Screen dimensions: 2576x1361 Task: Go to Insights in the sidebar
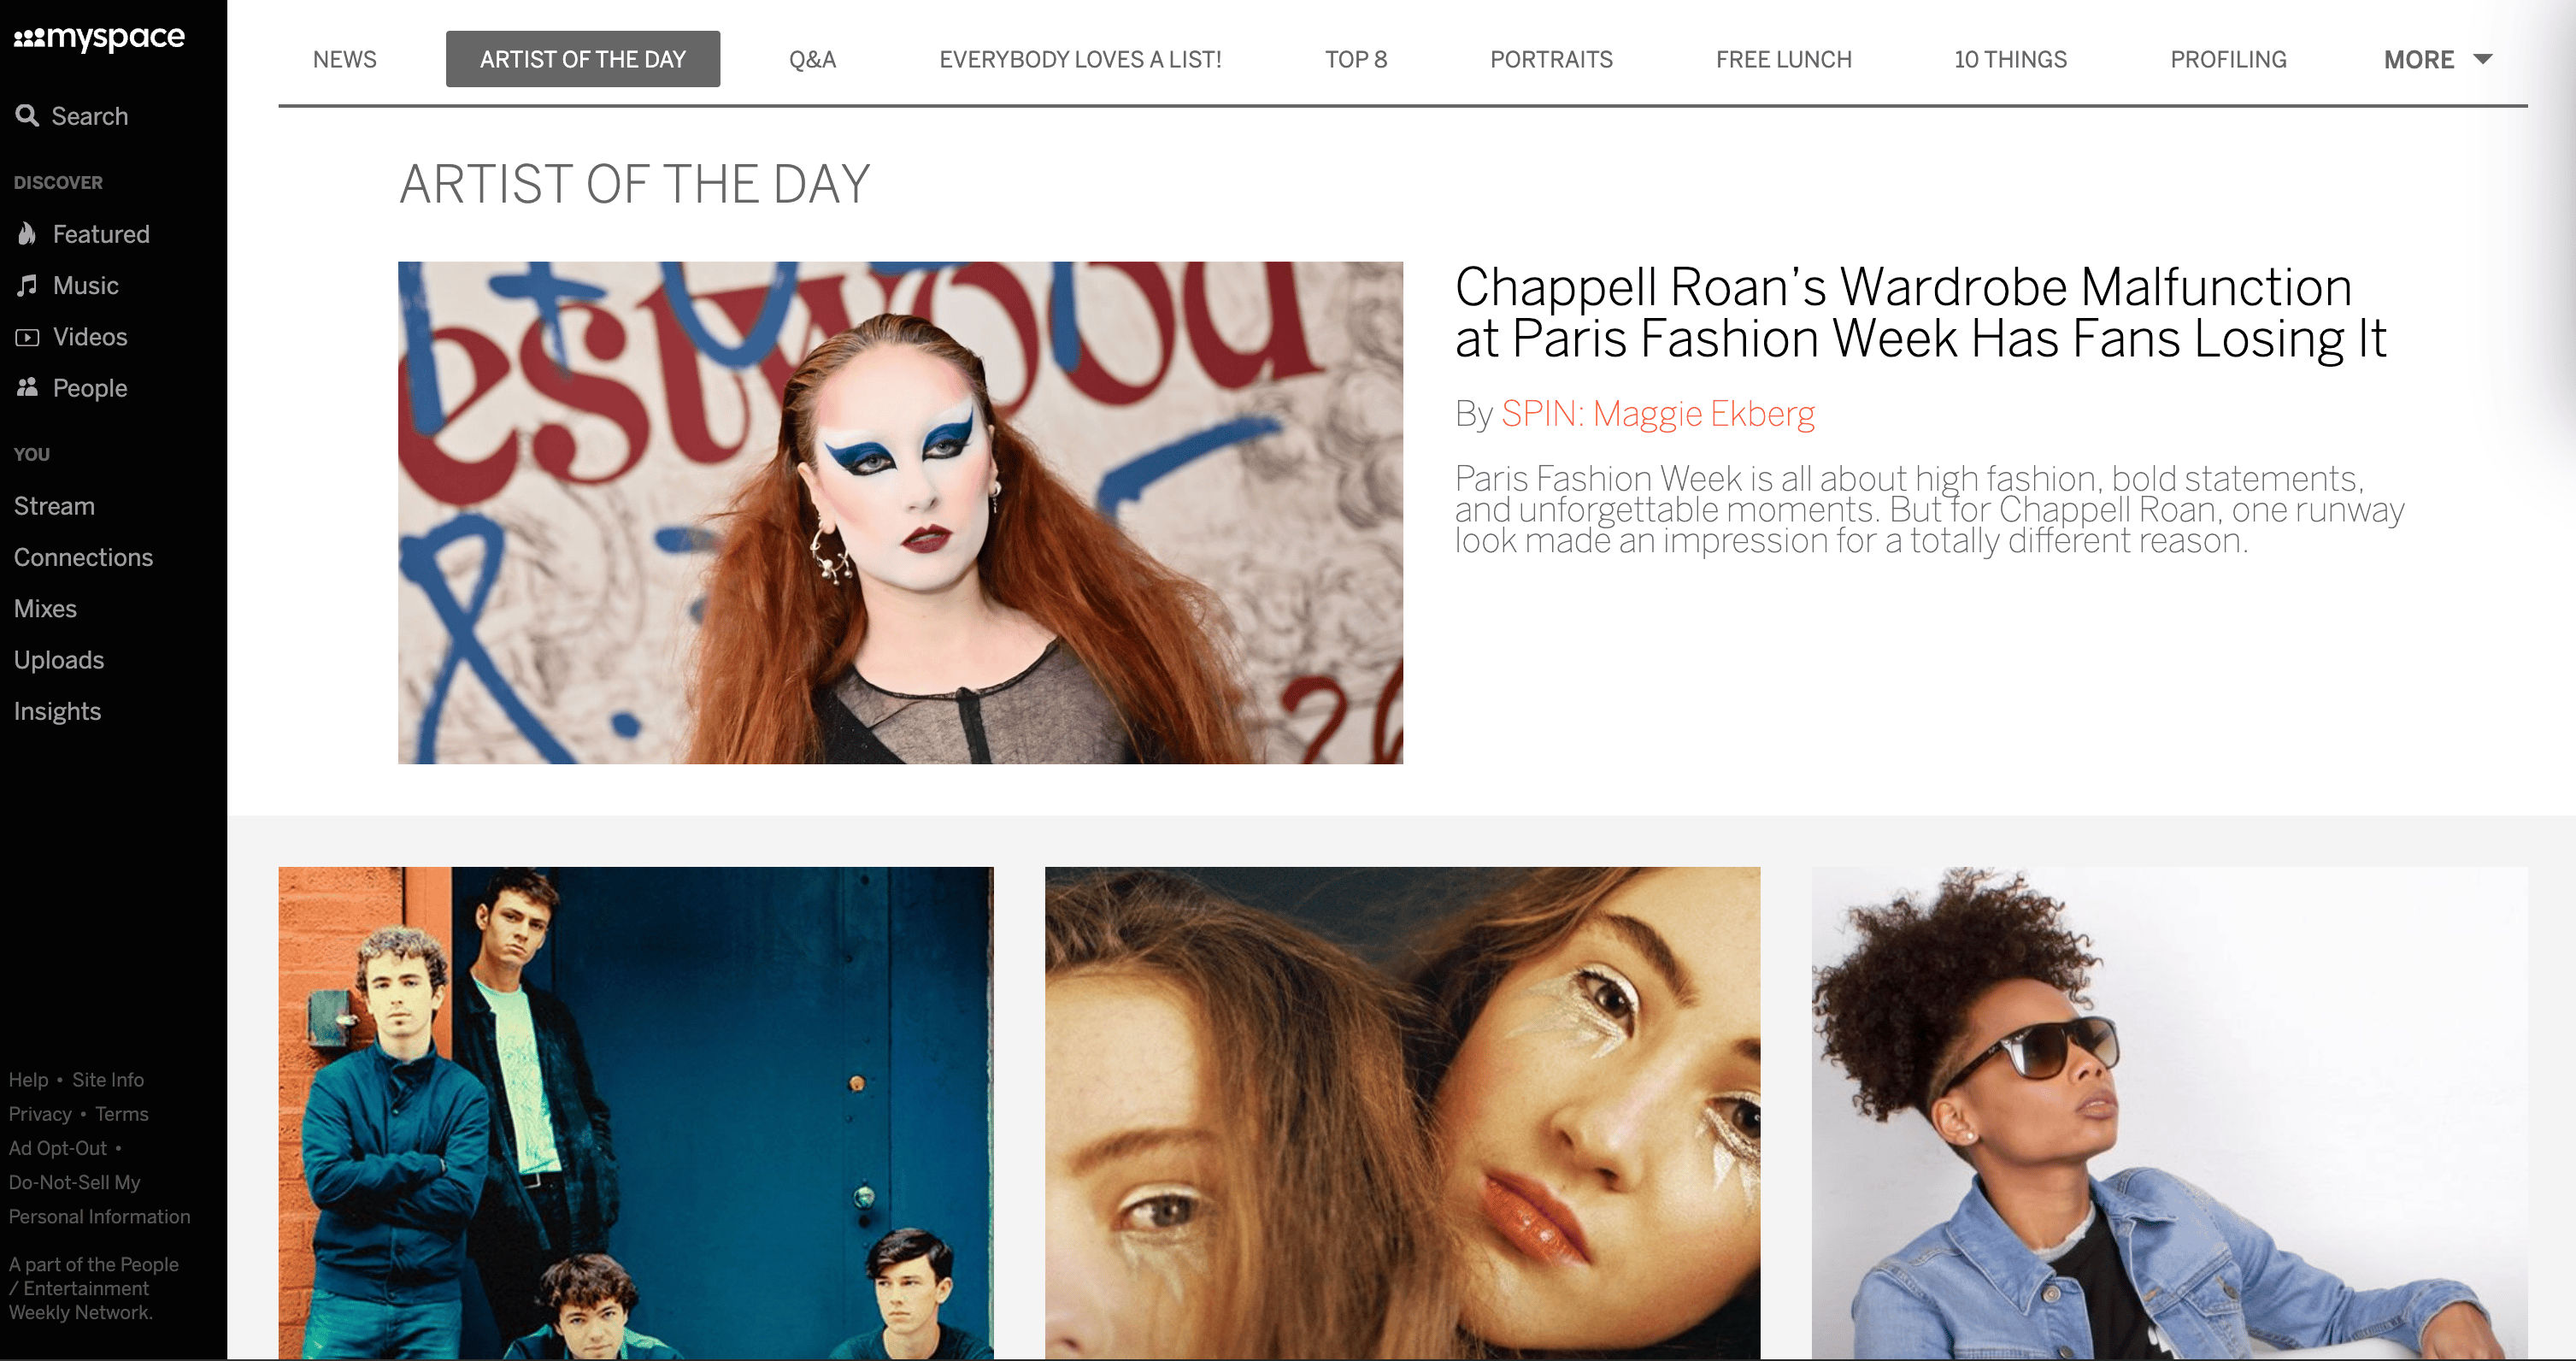pyautogui.click(x=57, y=711)
